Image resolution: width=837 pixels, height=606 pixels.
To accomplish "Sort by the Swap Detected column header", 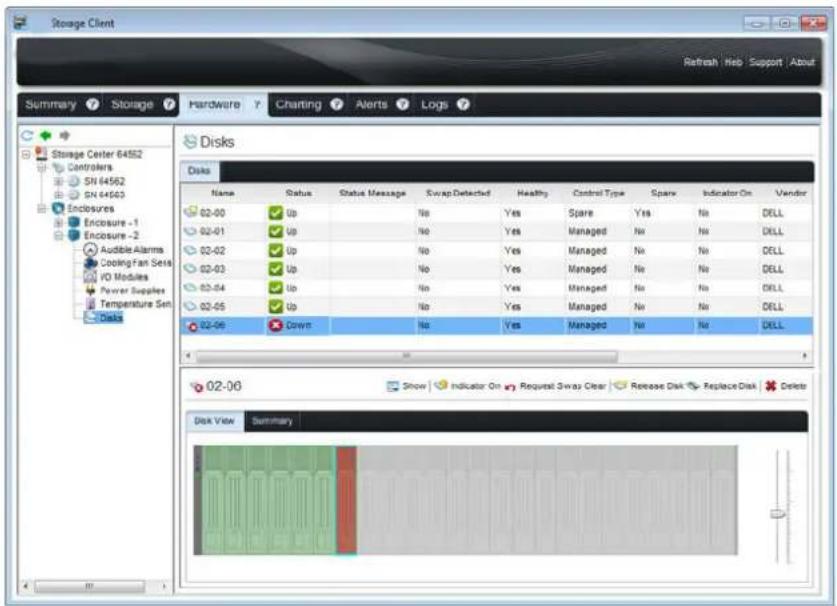I will click(x=458, y=193).
